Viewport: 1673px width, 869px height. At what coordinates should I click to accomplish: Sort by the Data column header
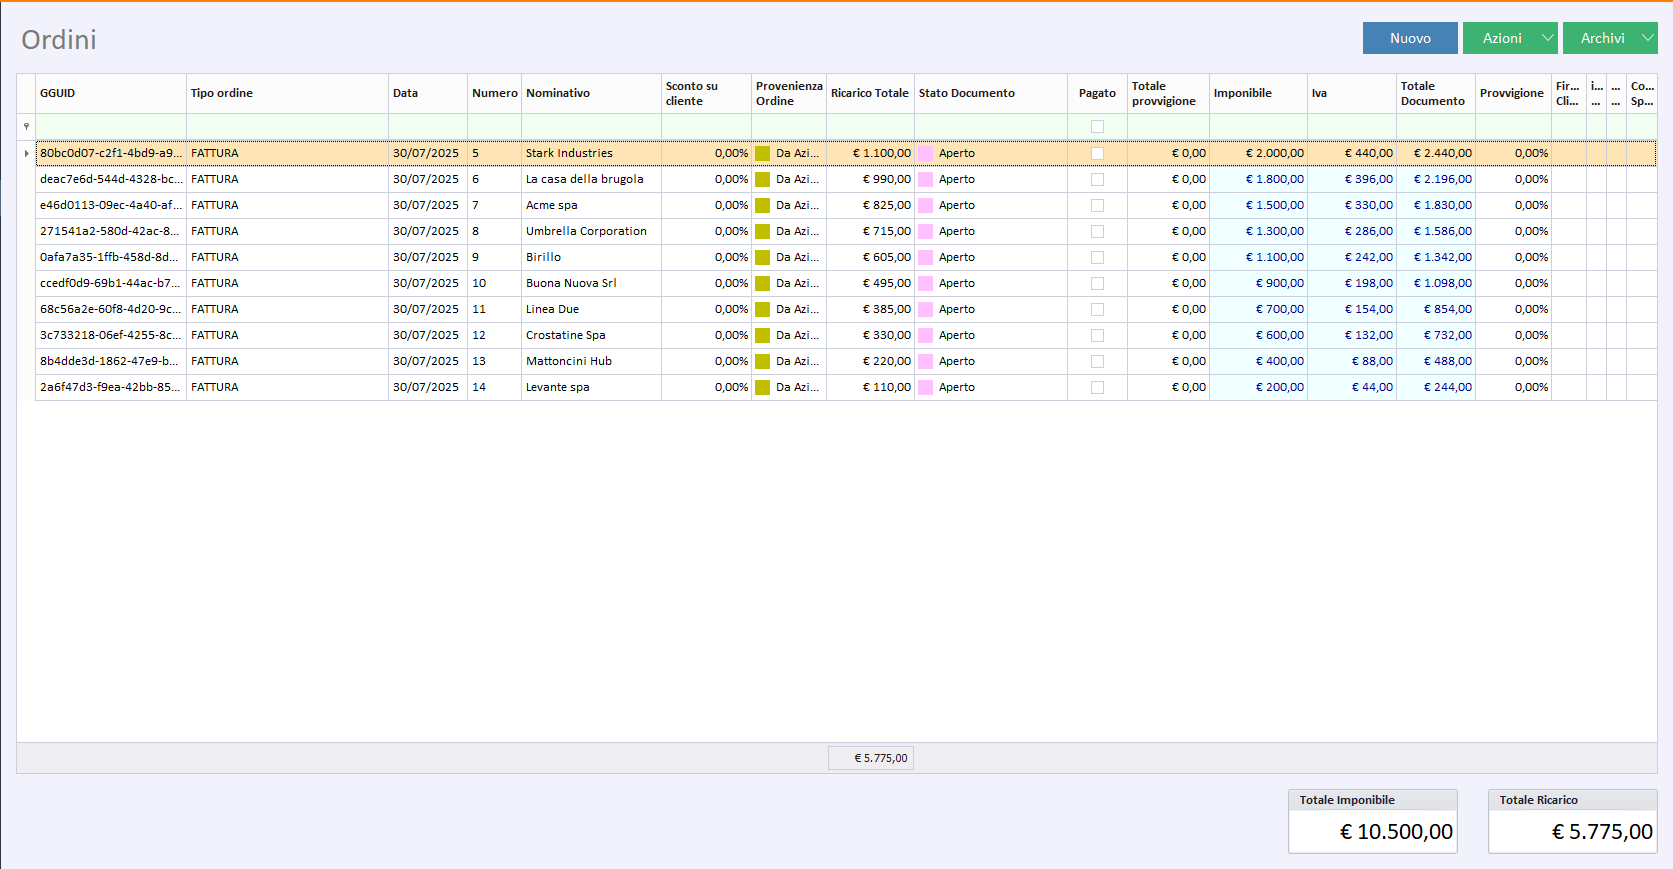428,93
